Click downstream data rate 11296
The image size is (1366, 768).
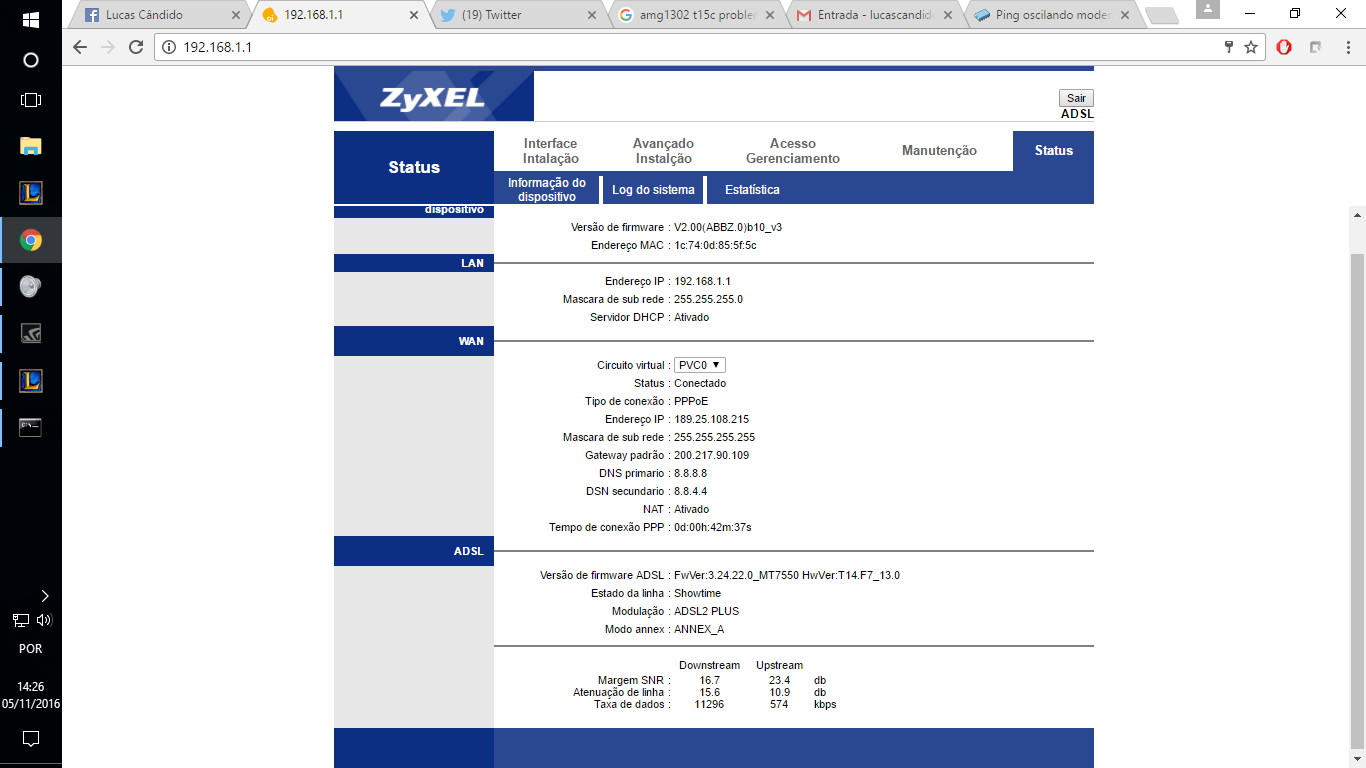point(709,704)
